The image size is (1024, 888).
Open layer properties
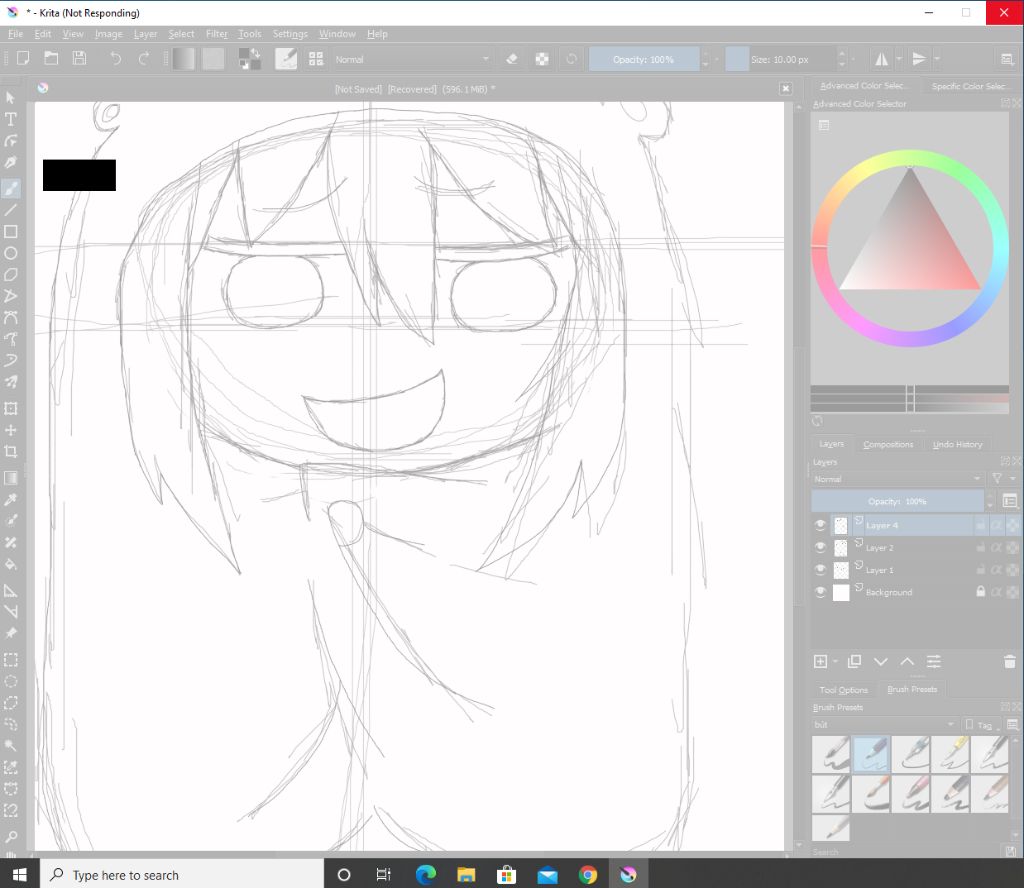tap(934, 661)
